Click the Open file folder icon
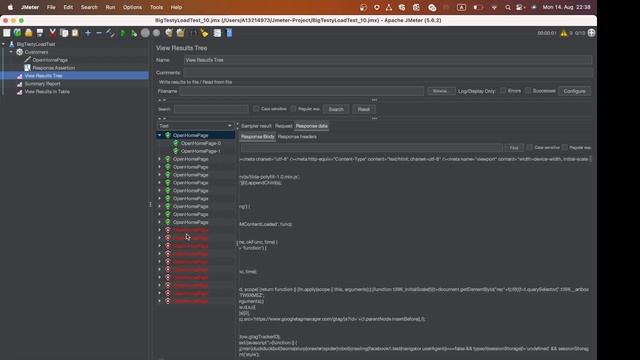 (x=29, y=33)
